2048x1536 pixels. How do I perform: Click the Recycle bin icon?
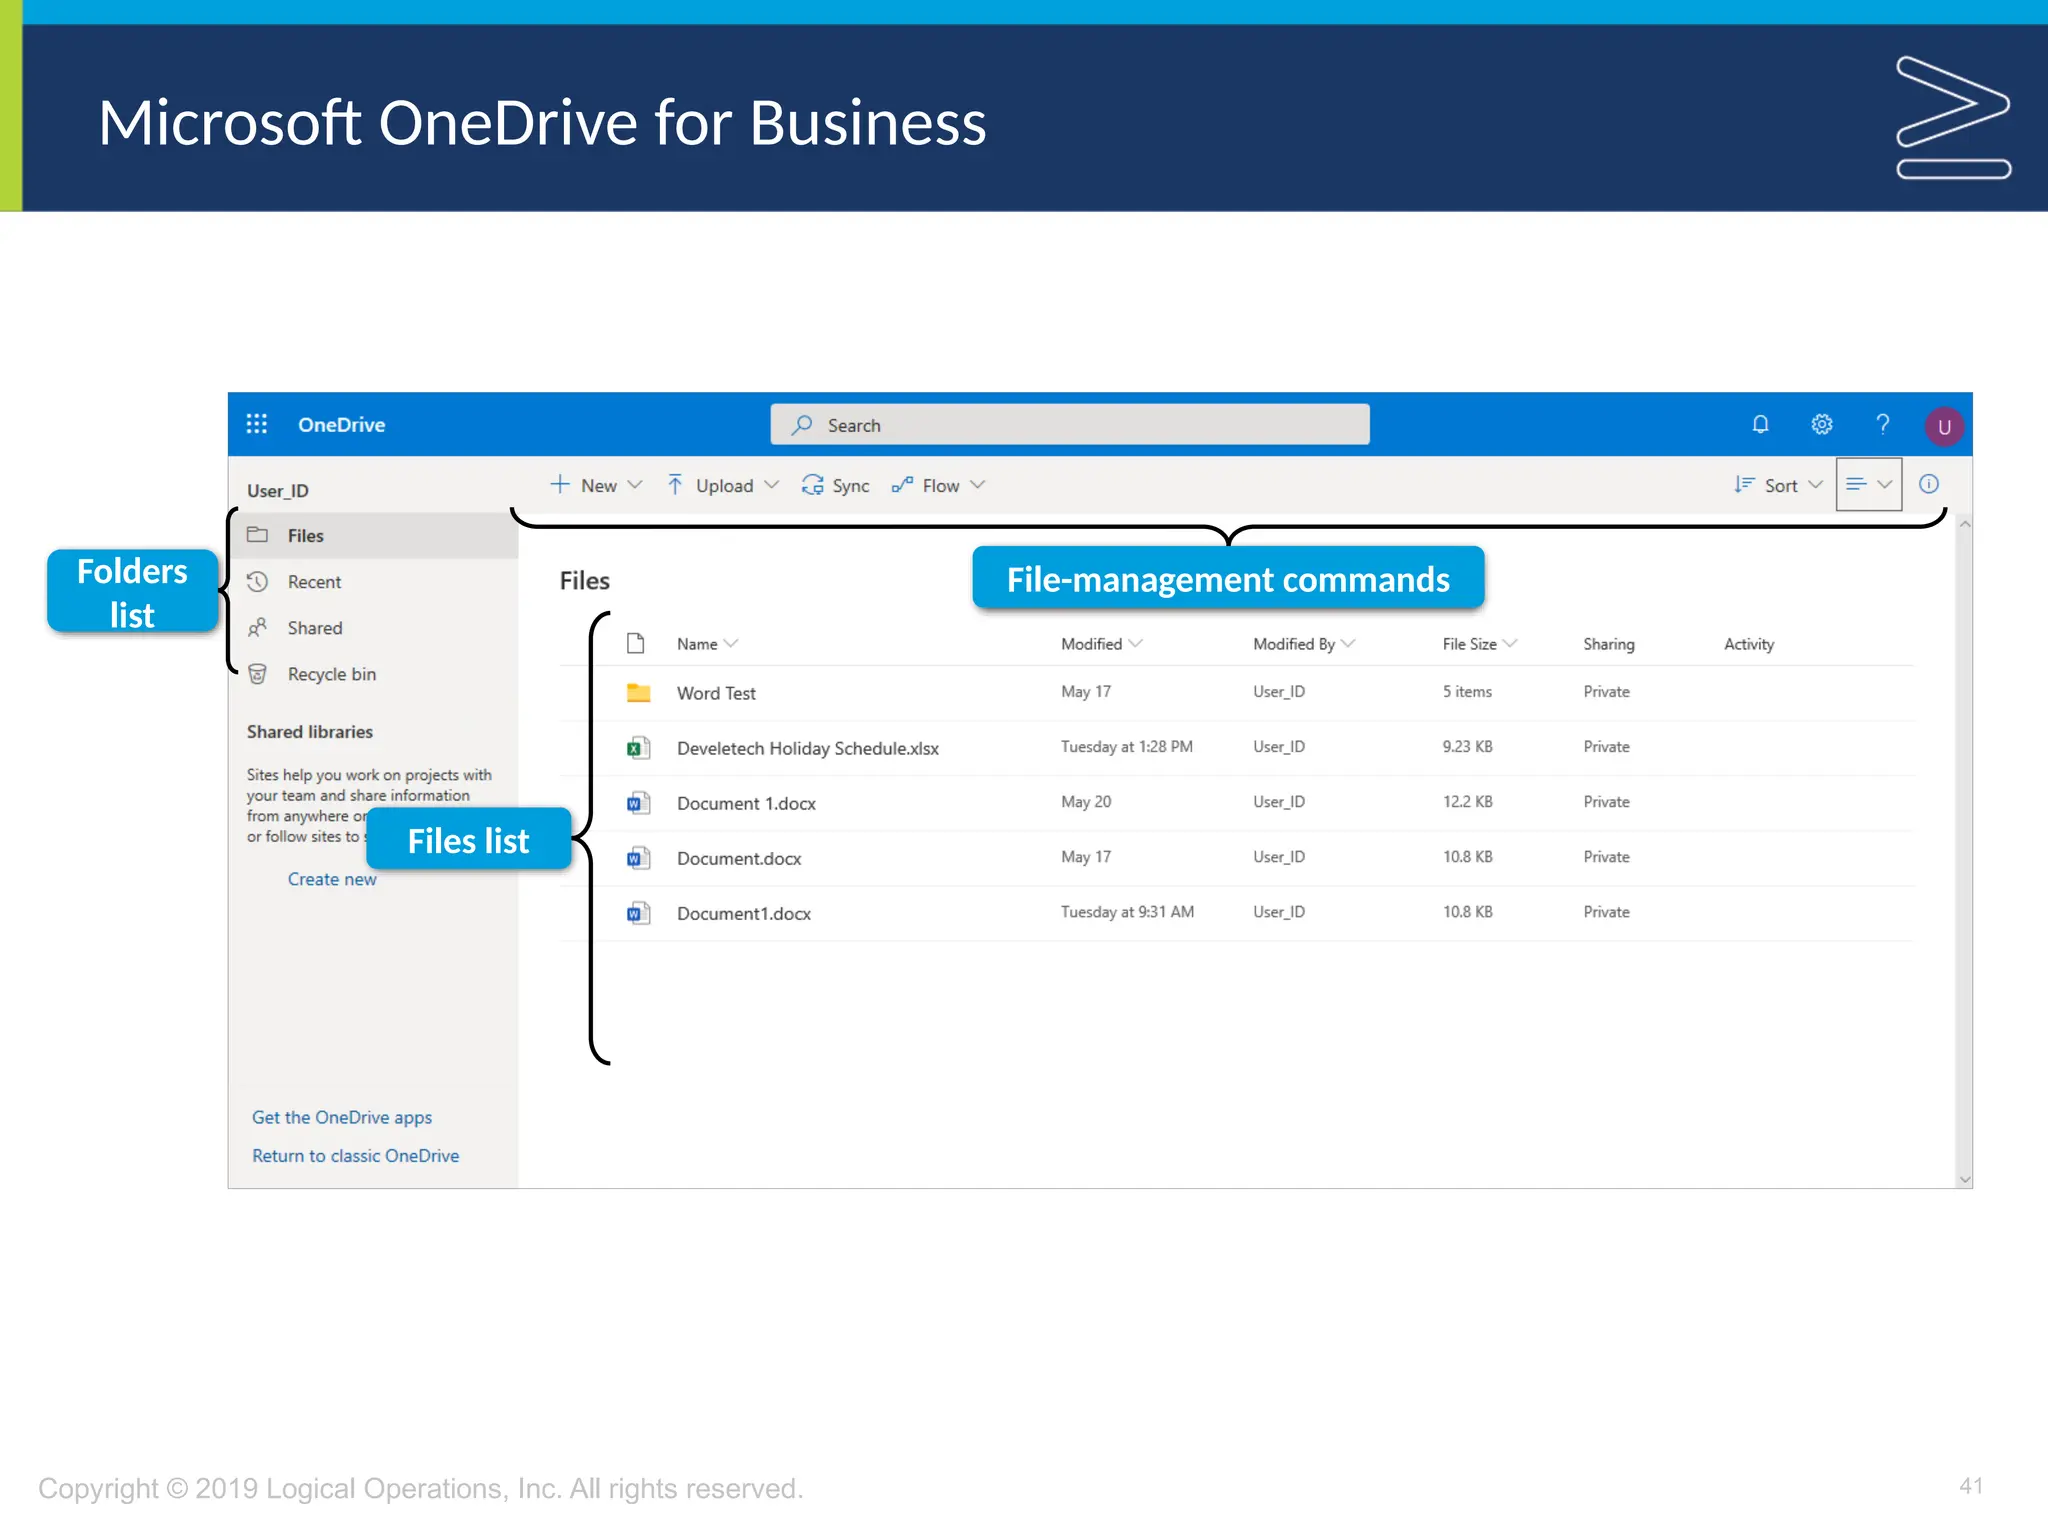(x=258, y=674)
